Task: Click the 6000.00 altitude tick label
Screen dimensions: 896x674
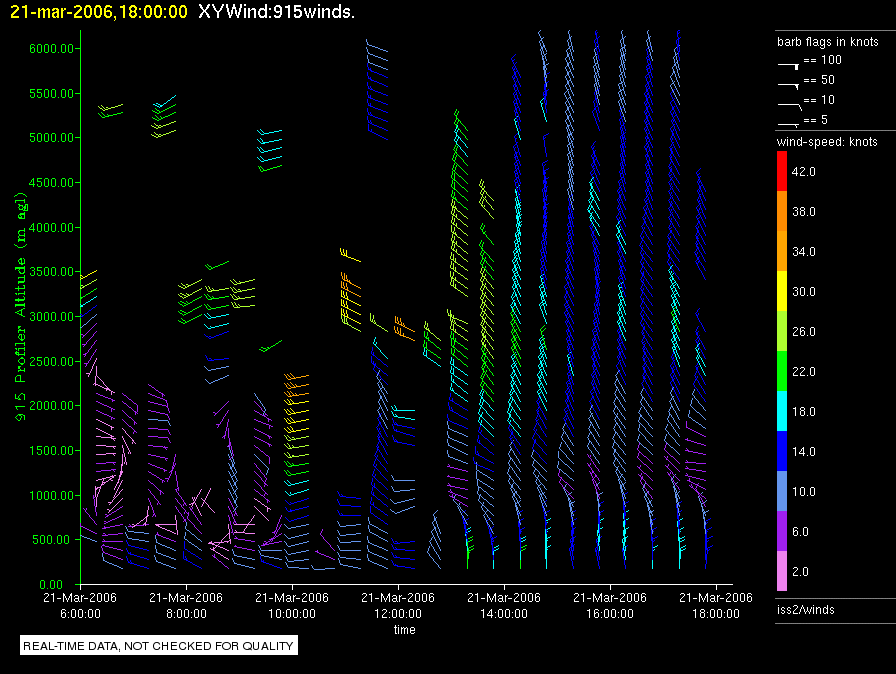Action: (51, 49)
